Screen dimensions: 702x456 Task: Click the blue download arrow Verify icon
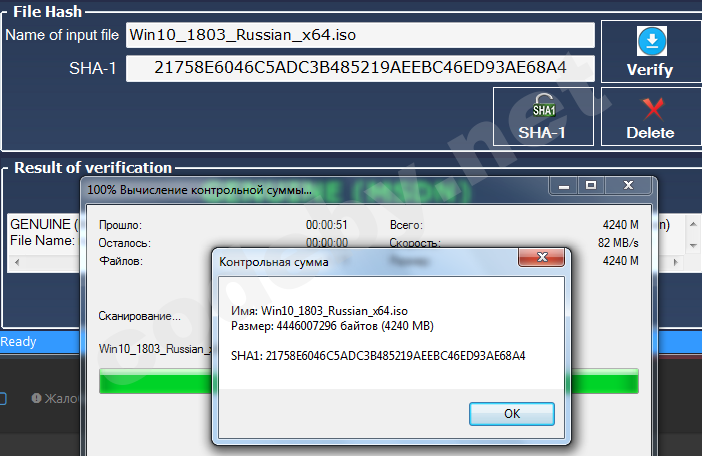pyautogui.click(x=651, y=41)
